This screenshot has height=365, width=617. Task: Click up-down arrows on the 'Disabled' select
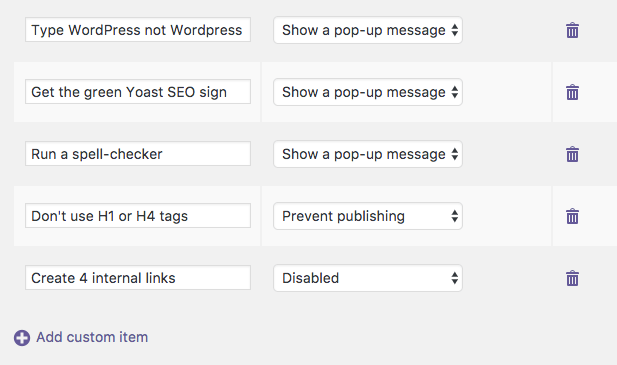point(454,278)
